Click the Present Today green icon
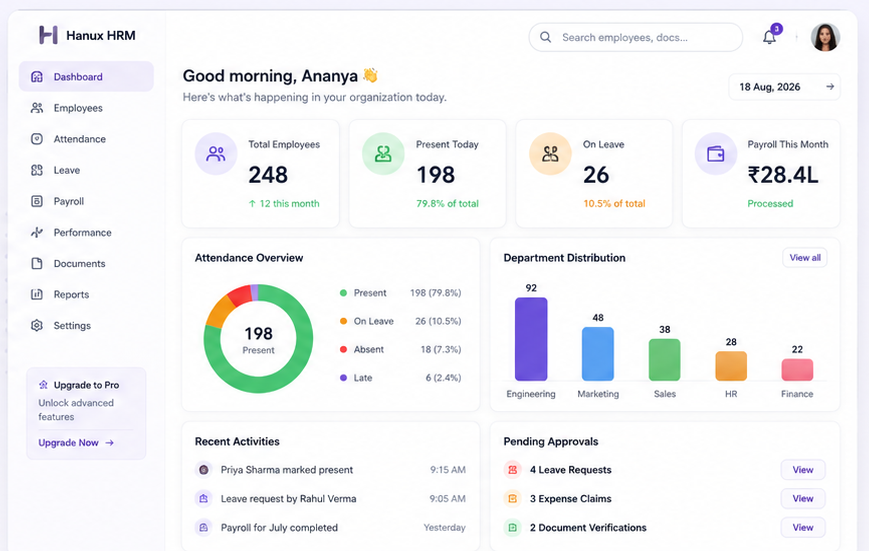869x551 pixels. 383,154
